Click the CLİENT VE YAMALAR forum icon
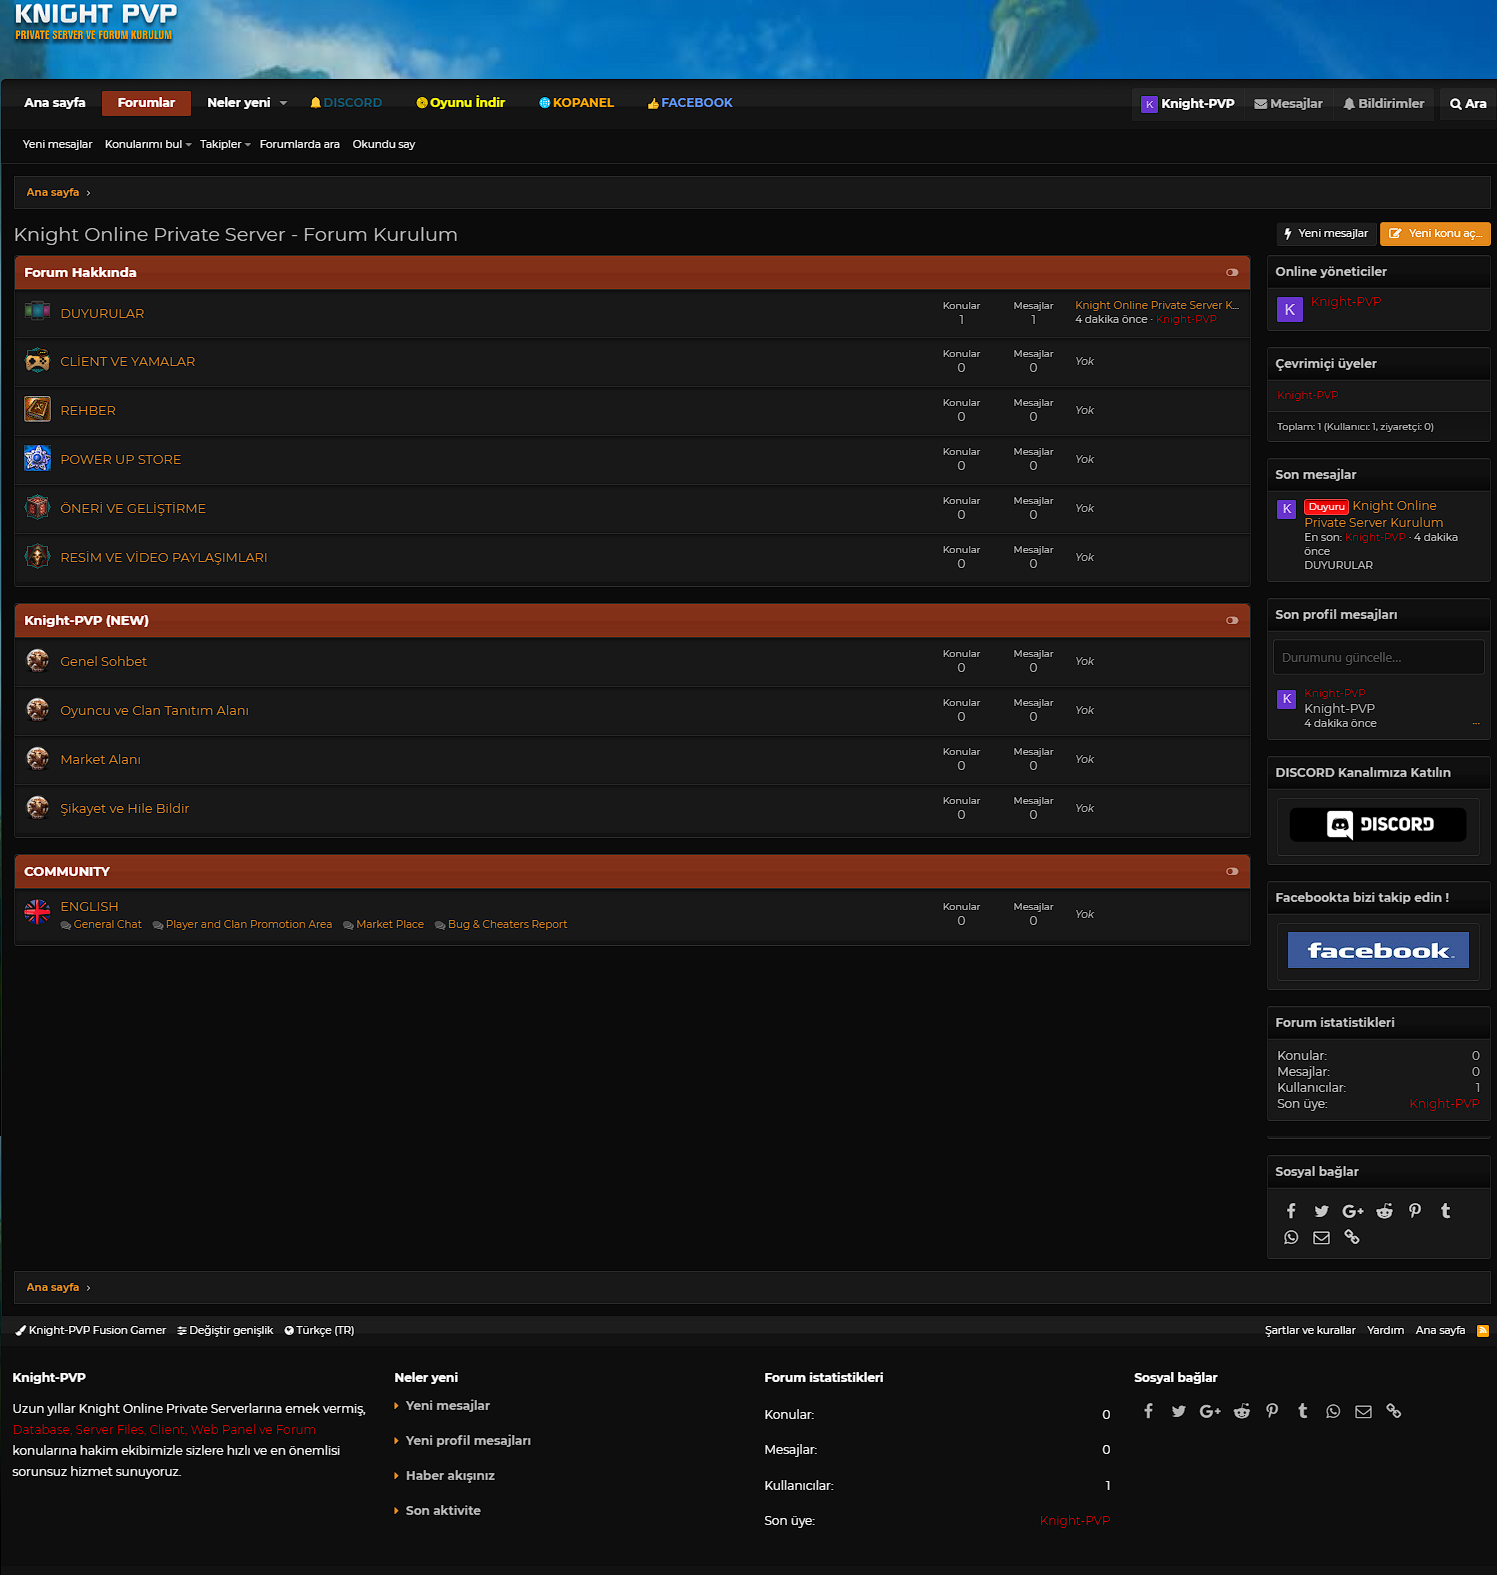This screenshot has height=1575, width=1497. click(x=37, y=360)
